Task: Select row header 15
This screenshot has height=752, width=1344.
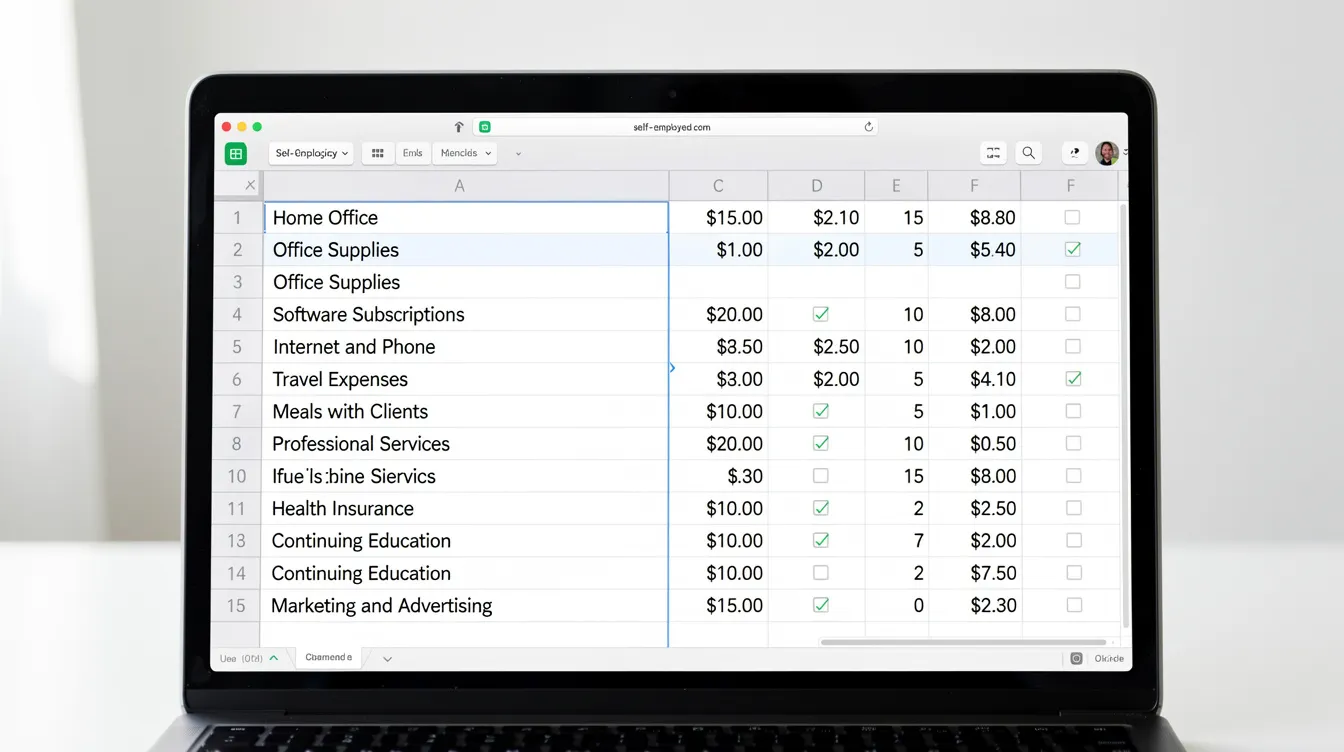Action: pos(237,605)
